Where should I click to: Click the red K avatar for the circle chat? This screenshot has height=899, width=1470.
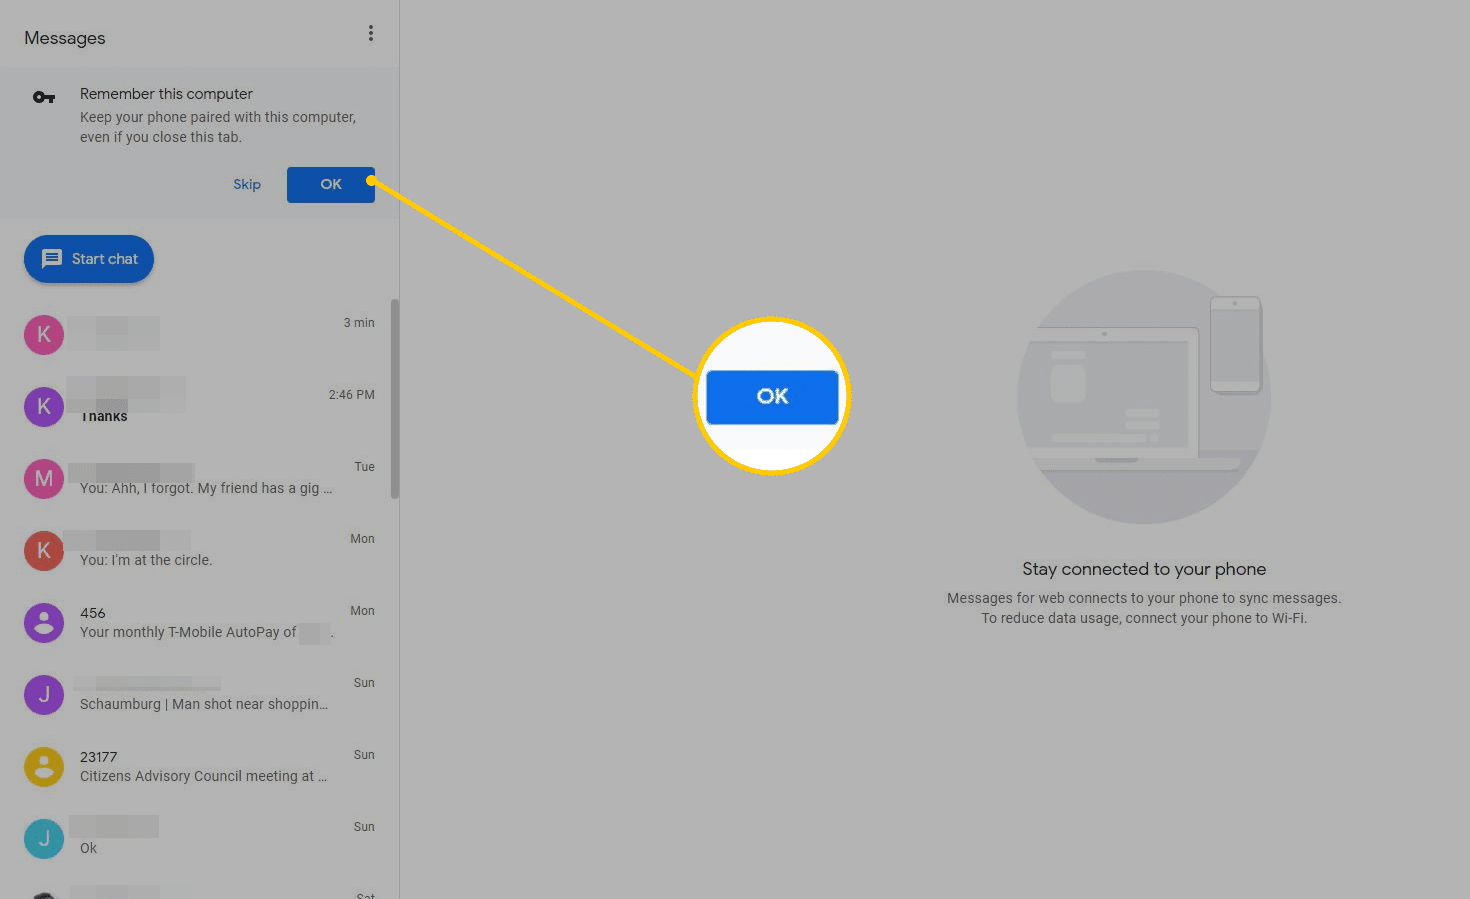[x=44, y=550]
